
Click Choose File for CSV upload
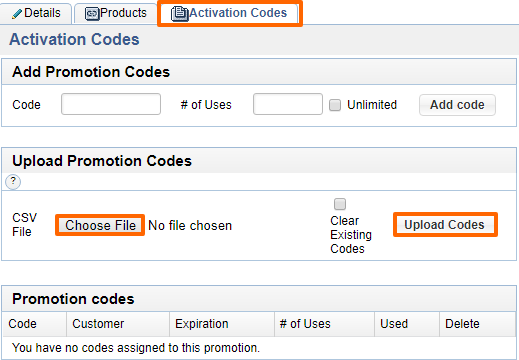click(100, 225)
